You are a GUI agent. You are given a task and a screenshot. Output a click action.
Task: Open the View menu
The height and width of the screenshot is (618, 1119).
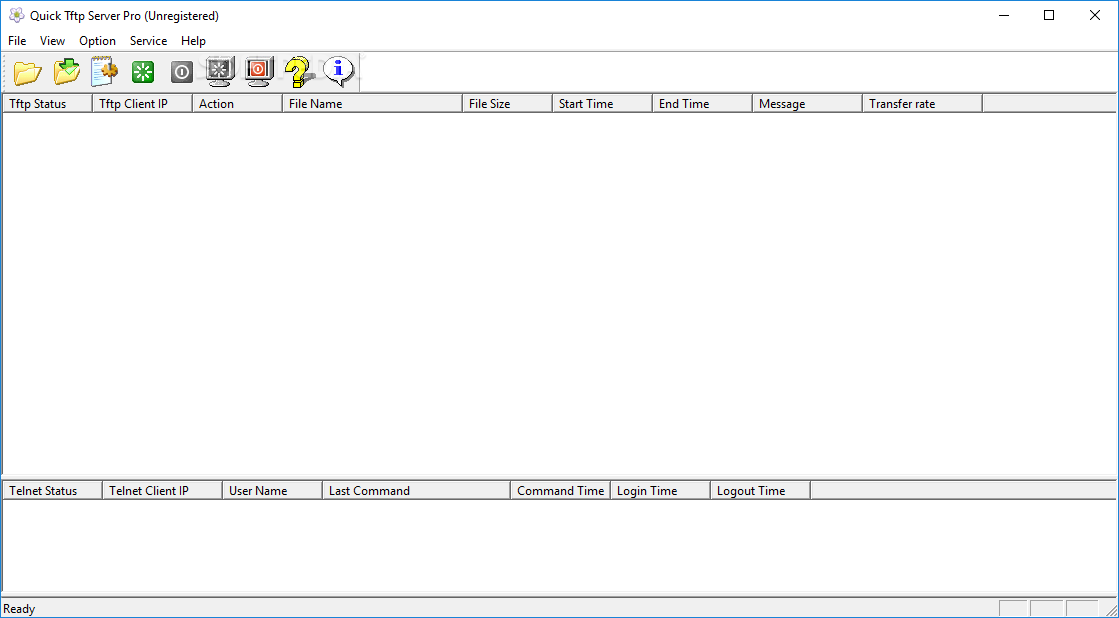[x=52, y=41]
